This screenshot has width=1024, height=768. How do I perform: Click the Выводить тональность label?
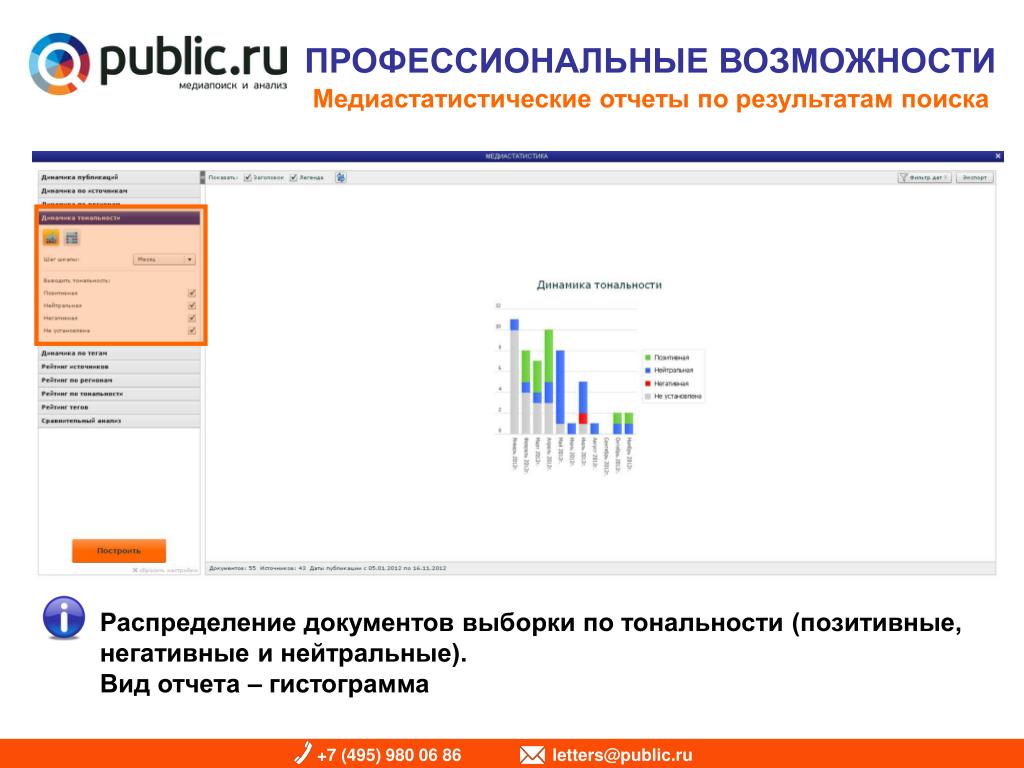(x=77, y=280)
